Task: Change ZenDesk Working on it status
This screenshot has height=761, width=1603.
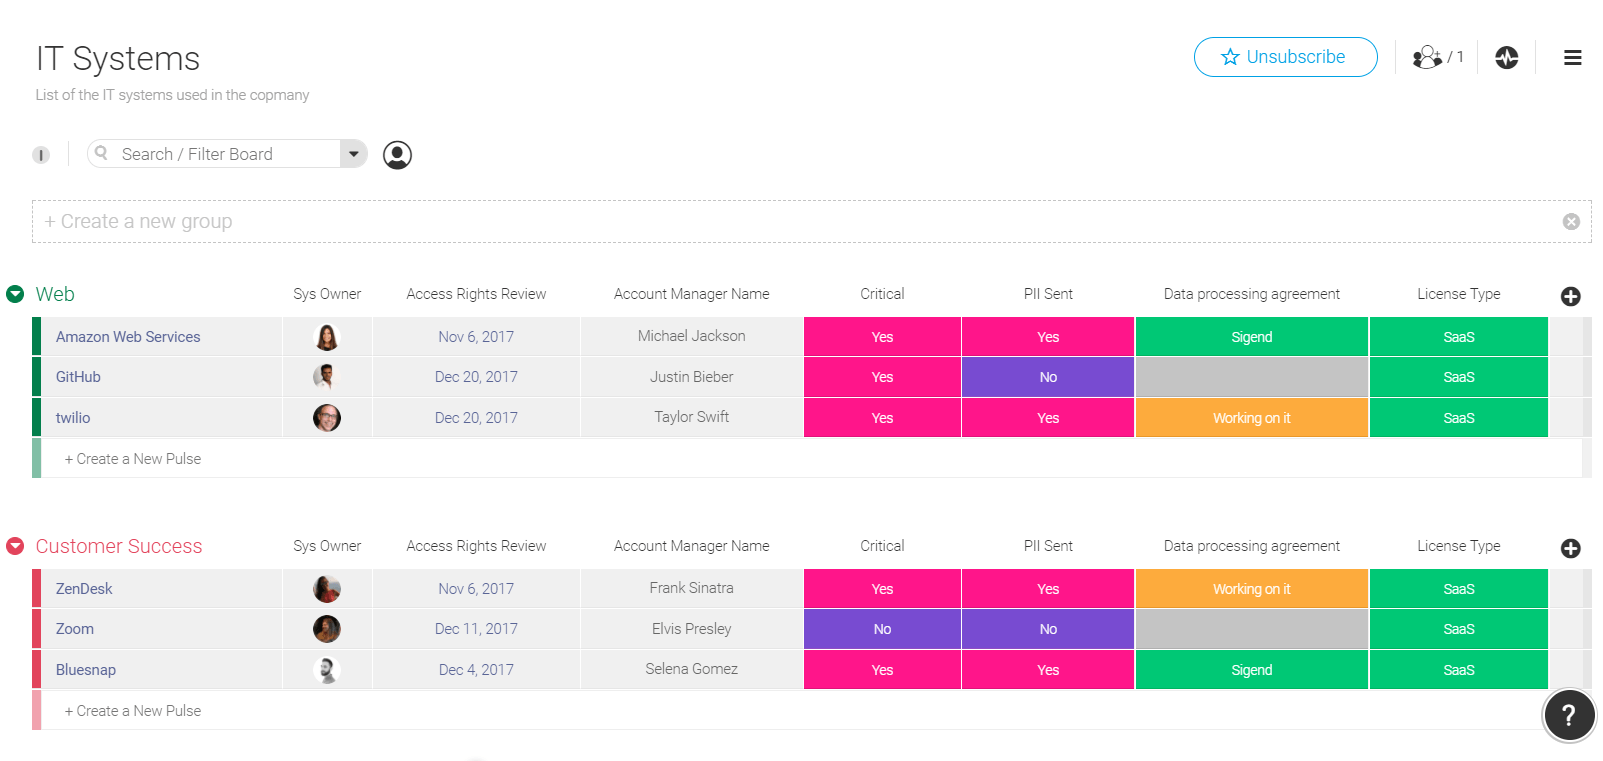Action: 1252,589
